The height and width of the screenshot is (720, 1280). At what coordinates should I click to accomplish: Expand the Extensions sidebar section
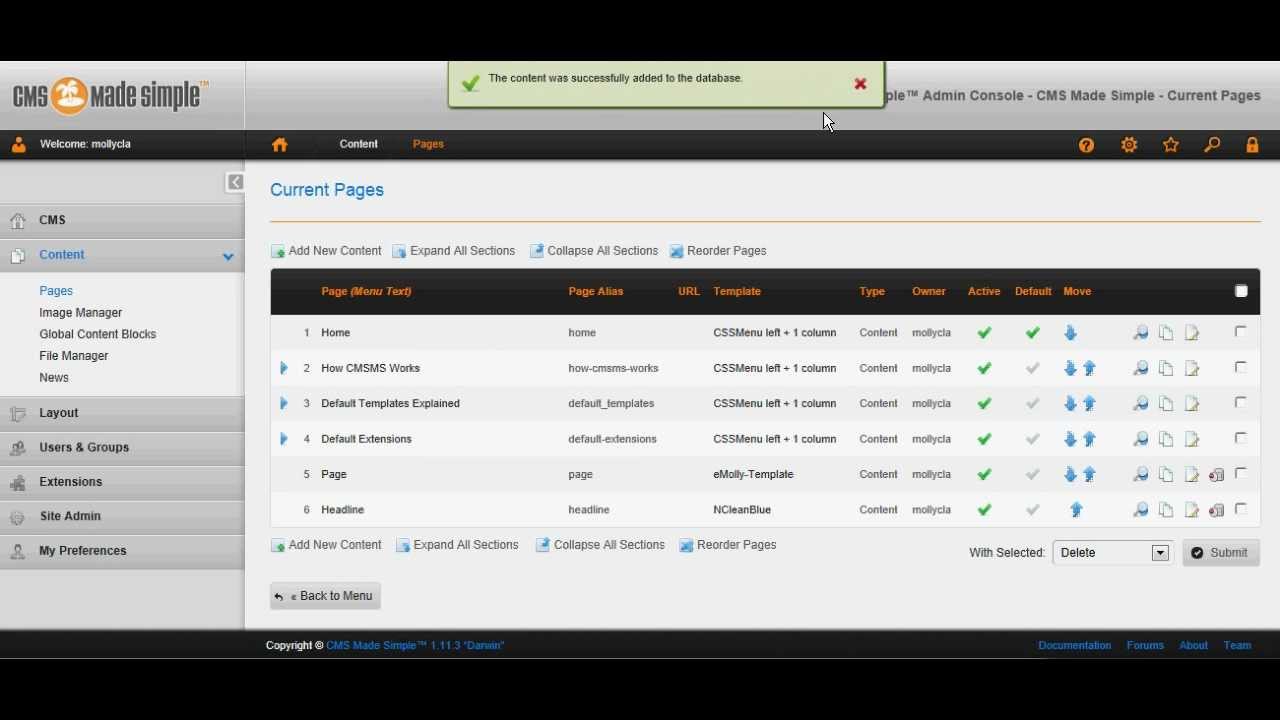122,482
